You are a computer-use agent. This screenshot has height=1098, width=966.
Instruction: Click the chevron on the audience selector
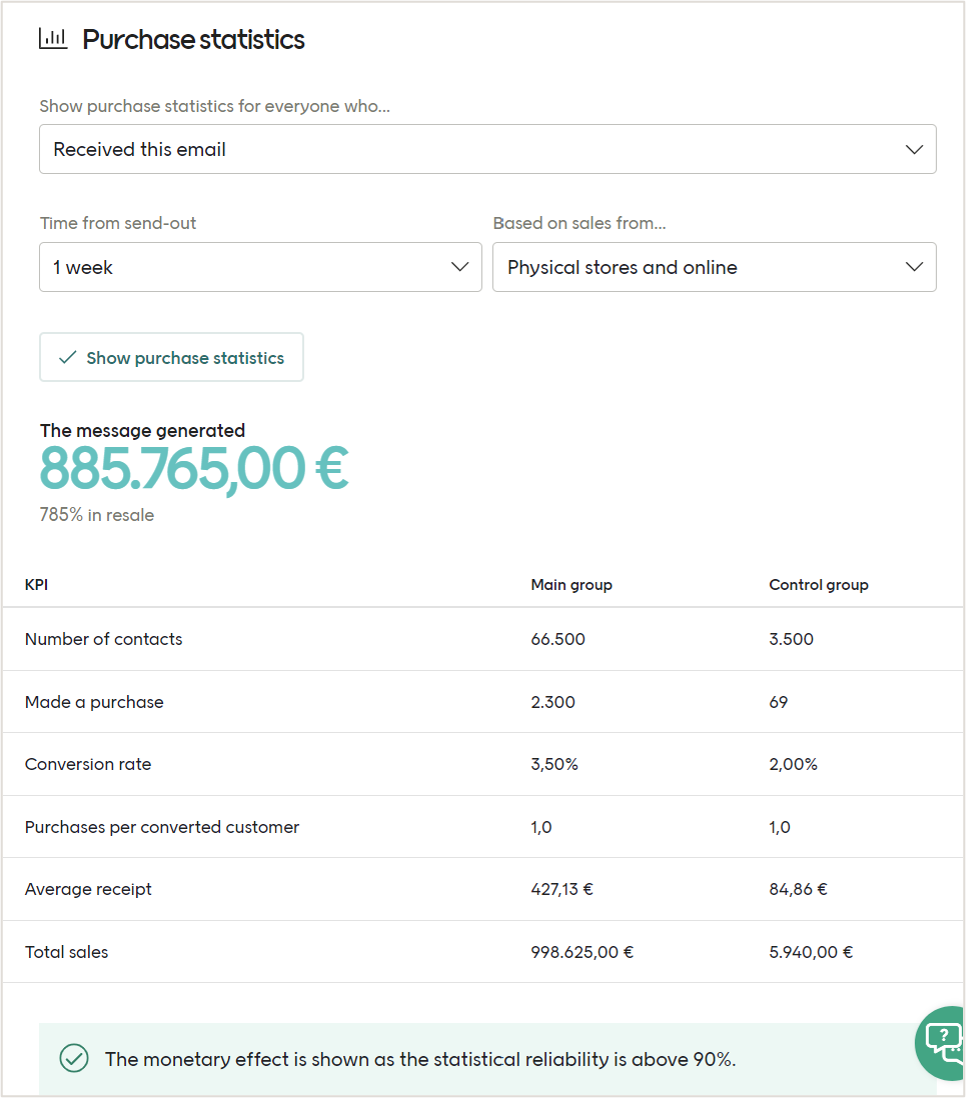pyautogui.click(x=913, y=148)
